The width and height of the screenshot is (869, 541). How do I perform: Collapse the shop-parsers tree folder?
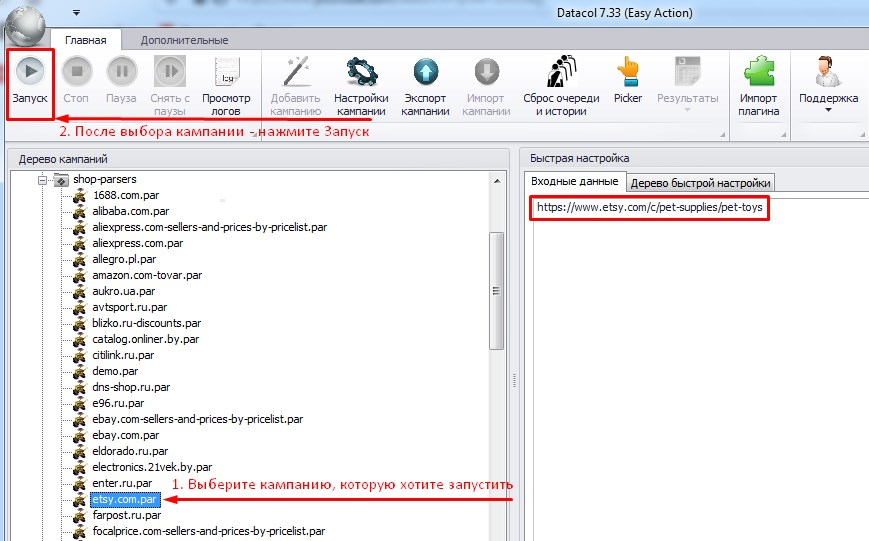pos(42,180)
